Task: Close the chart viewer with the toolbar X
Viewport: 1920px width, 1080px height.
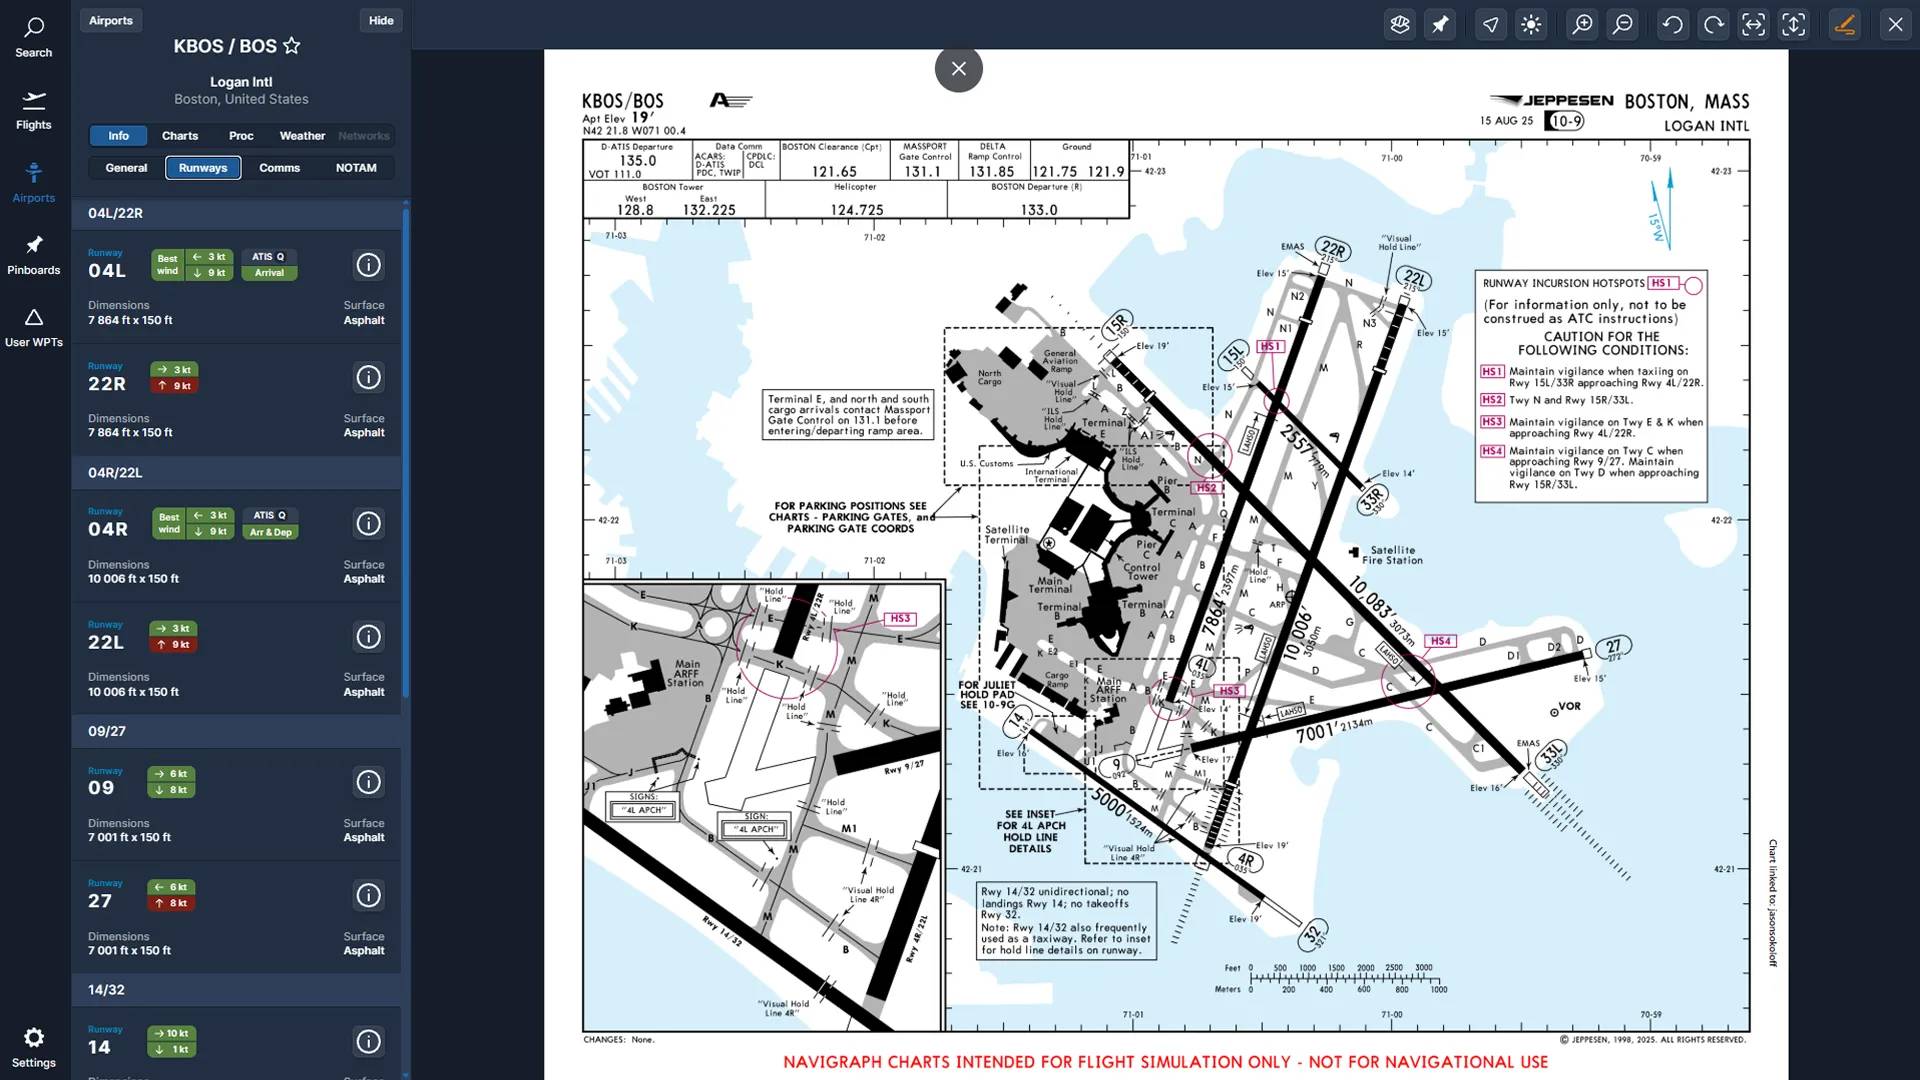Action: point(1895,25)
